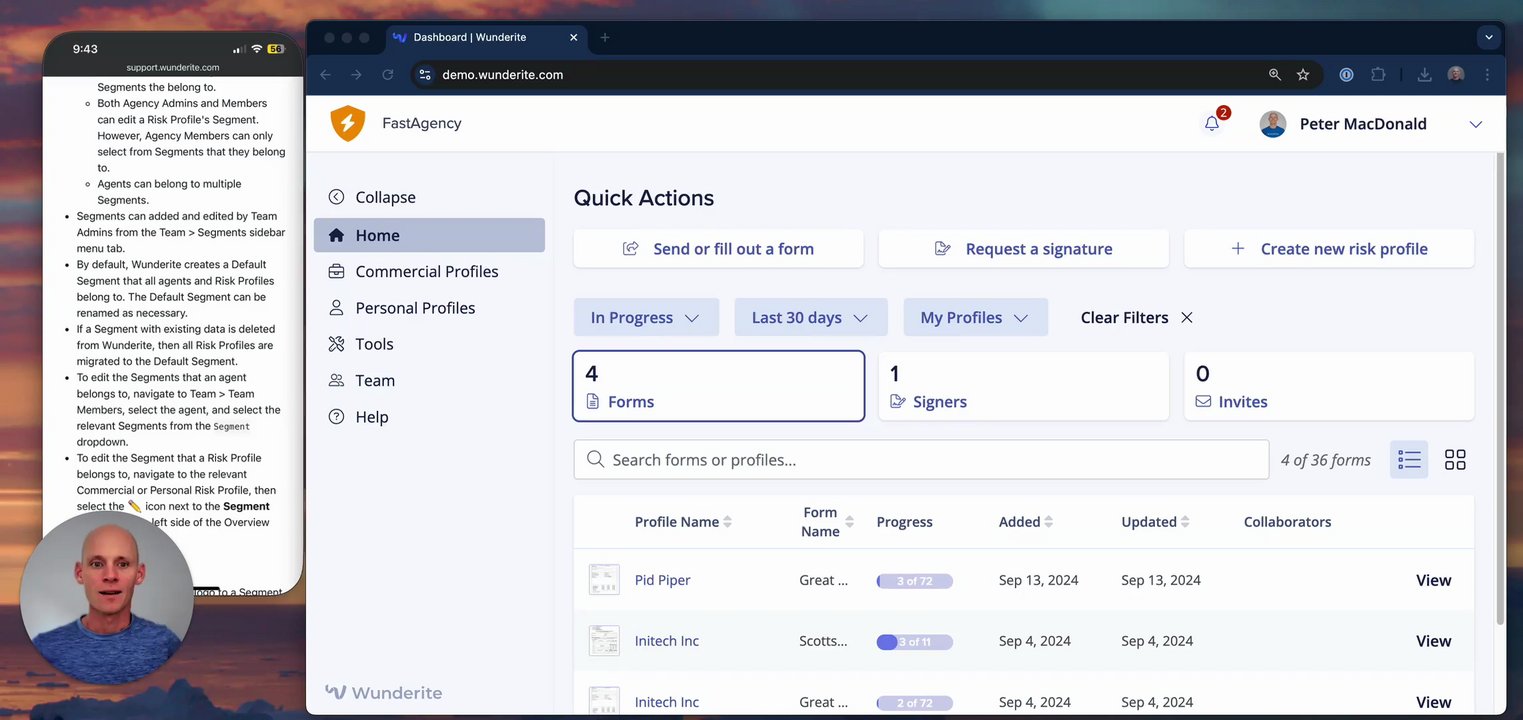
Task: Click the Search forms or profiles field
Action: click(921, 460)
